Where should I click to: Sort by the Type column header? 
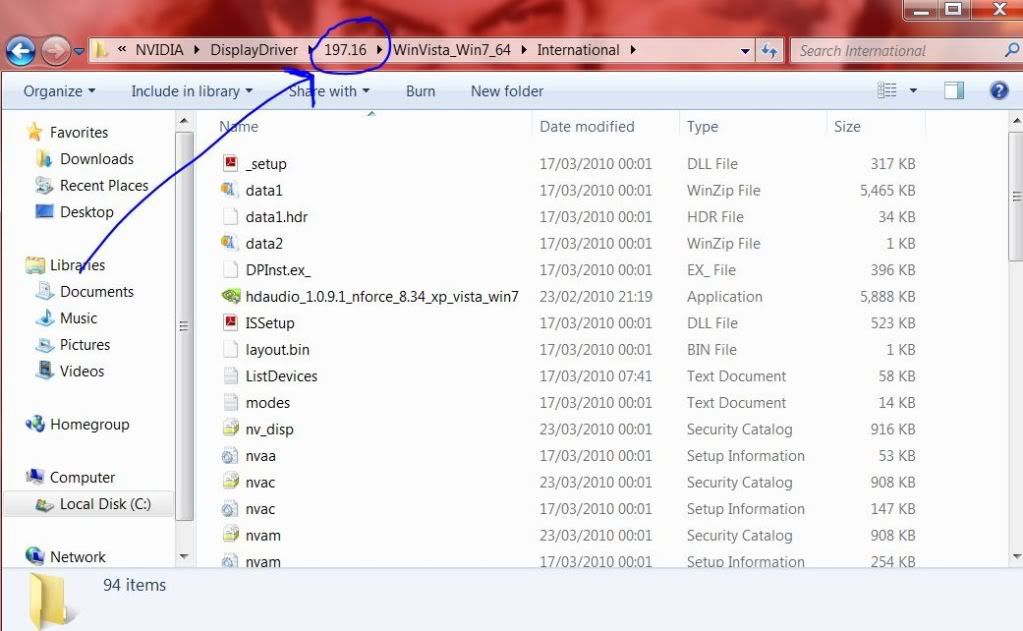tap(702, 127)
